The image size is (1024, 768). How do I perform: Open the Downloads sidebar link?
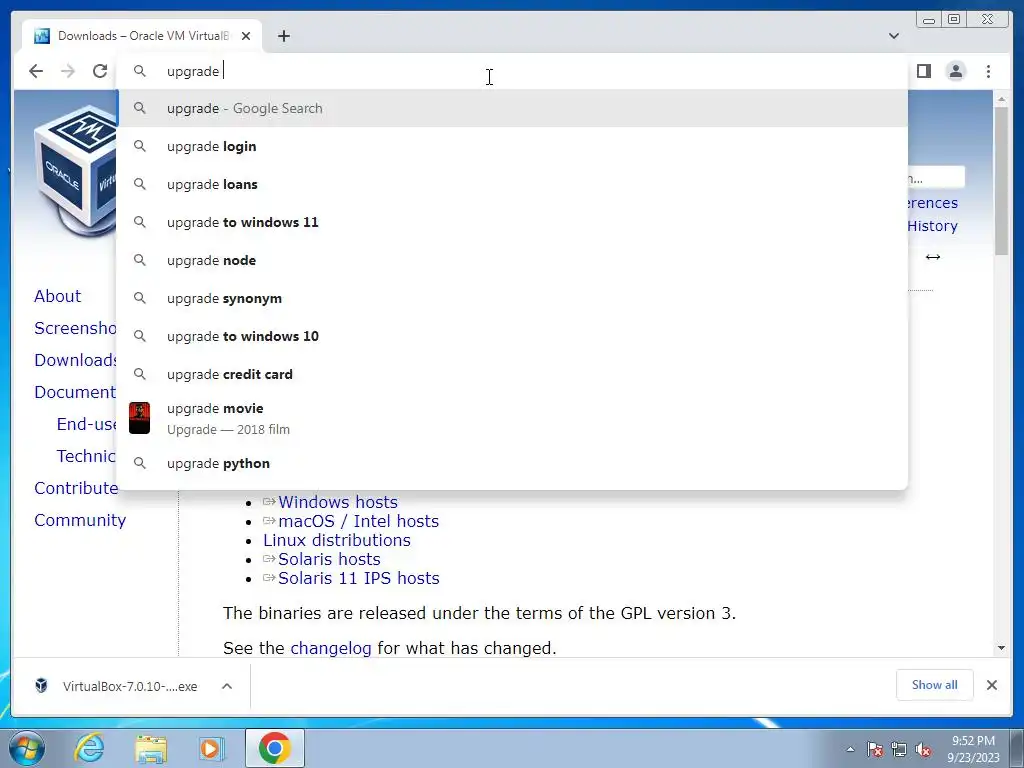76,360
